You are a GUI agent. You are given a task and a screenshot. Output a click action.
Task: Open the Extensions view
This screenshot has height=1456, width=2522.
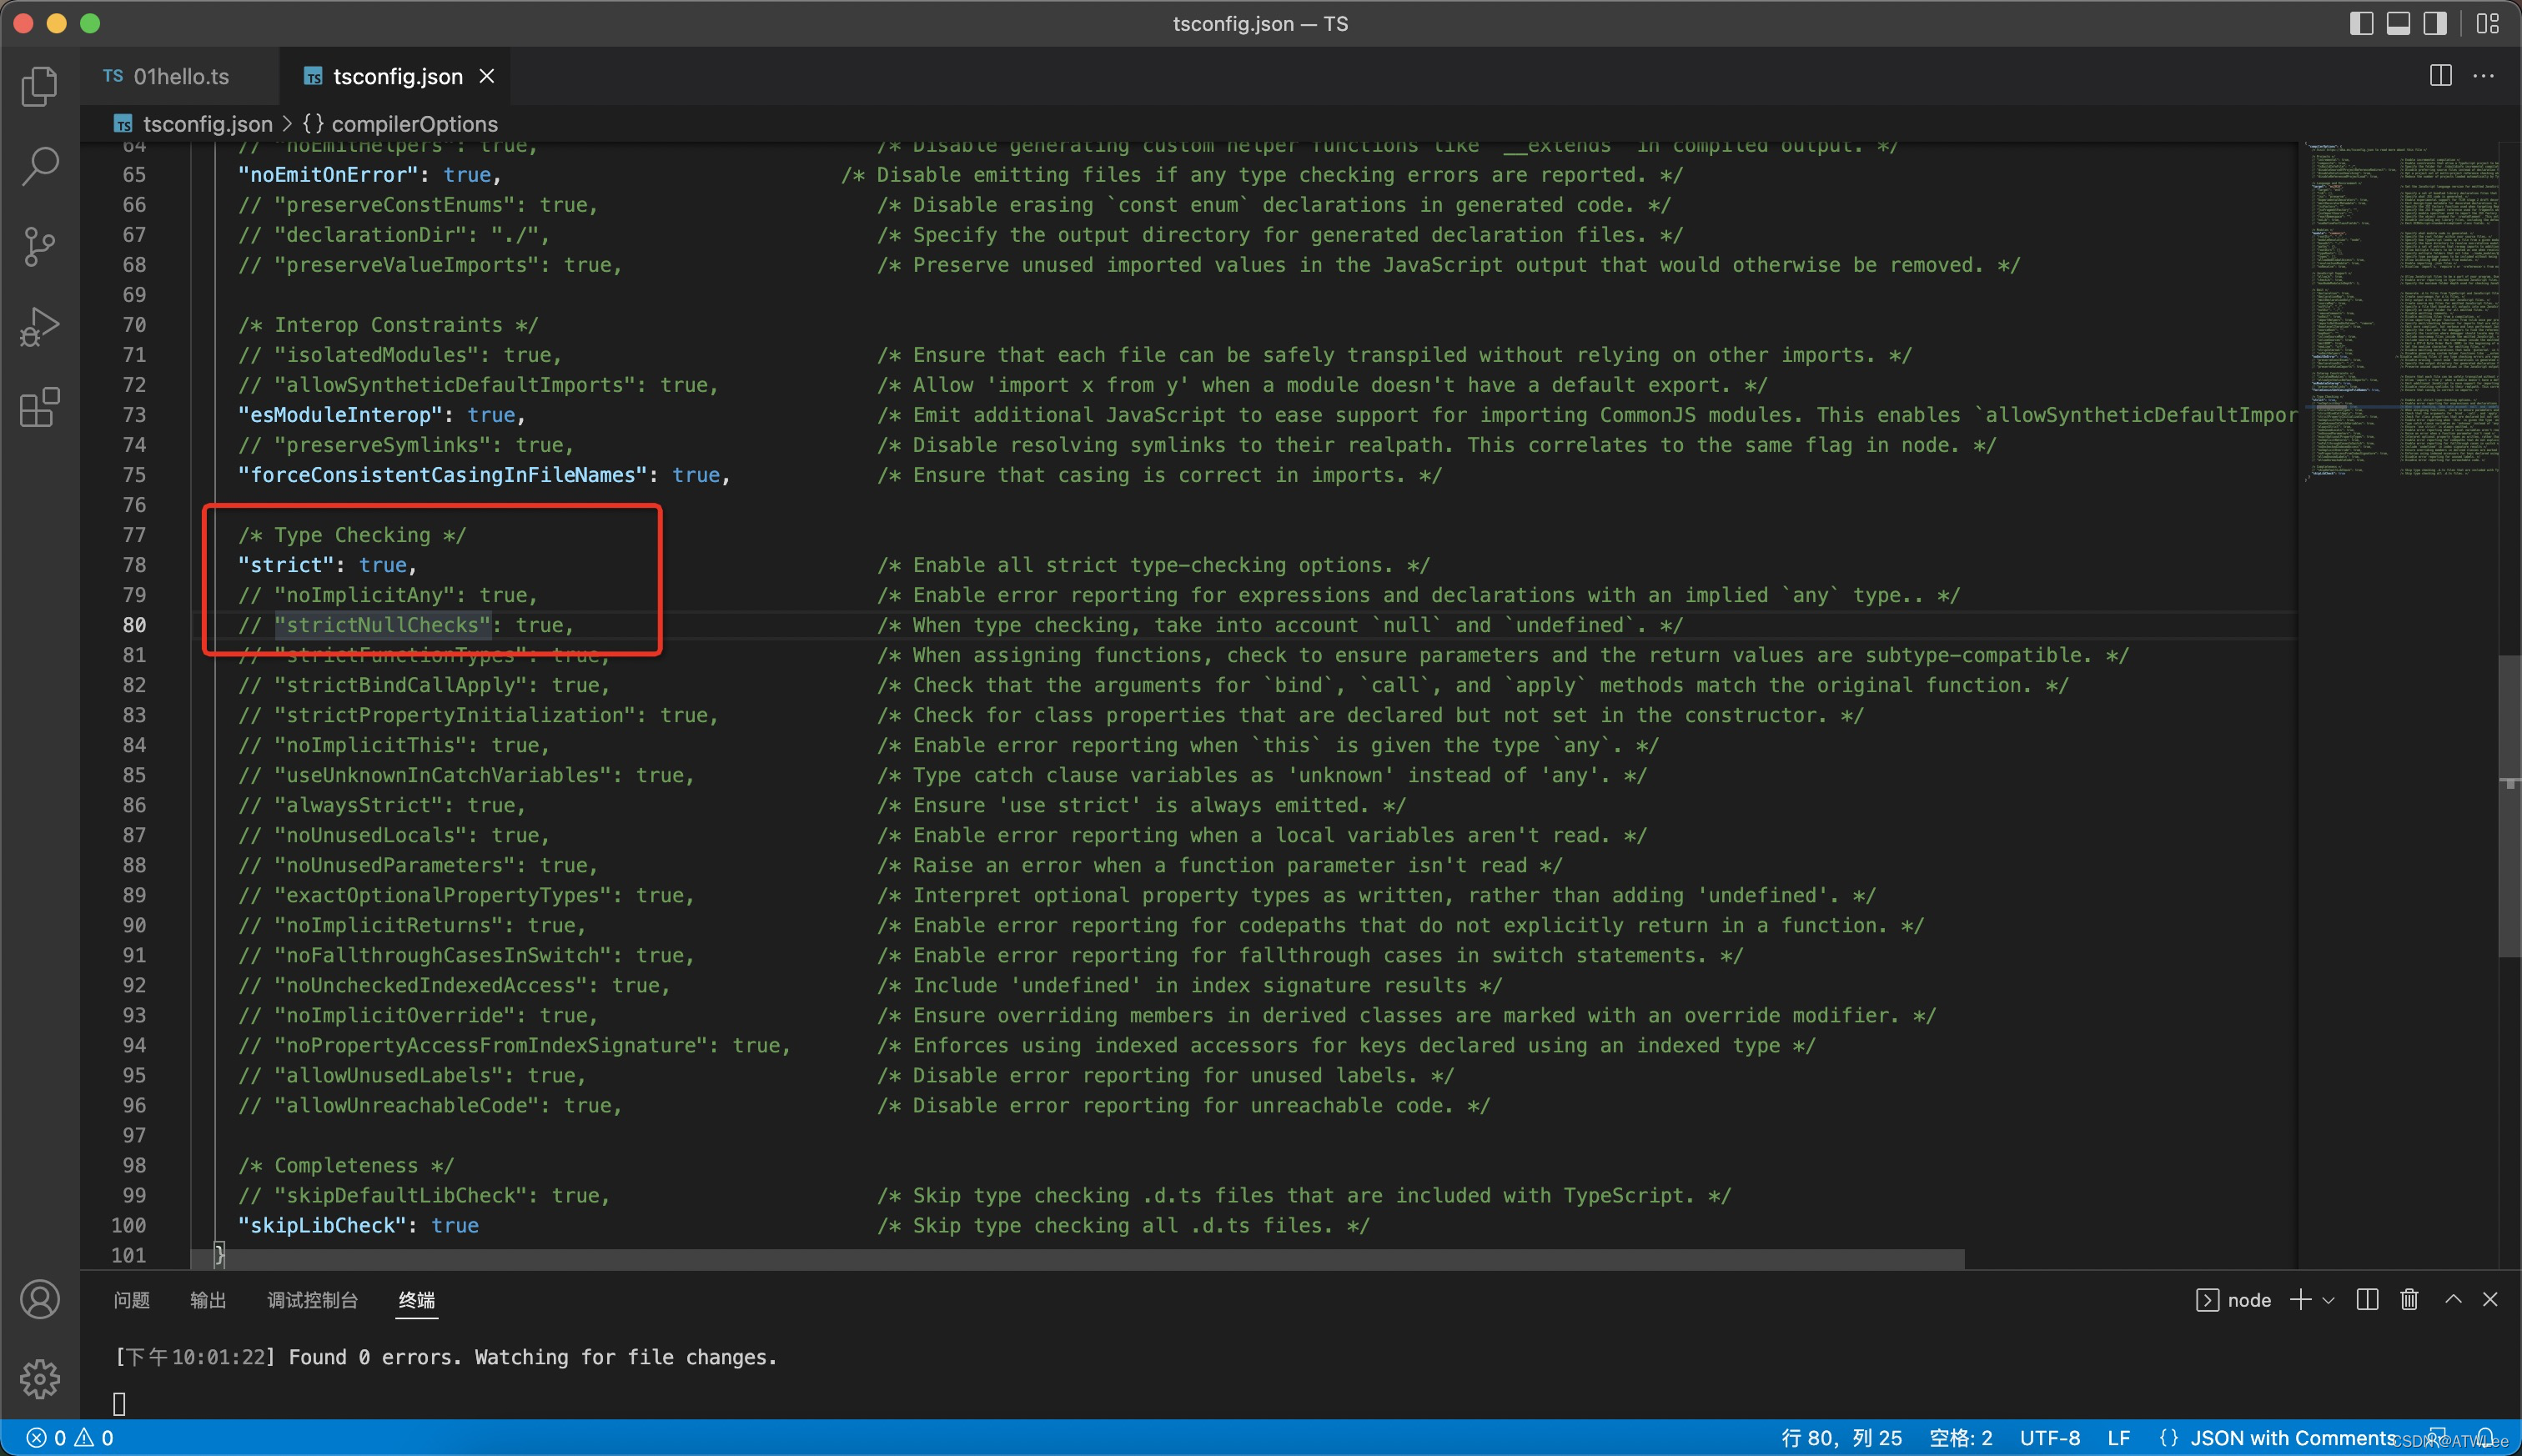coord(40,407)
